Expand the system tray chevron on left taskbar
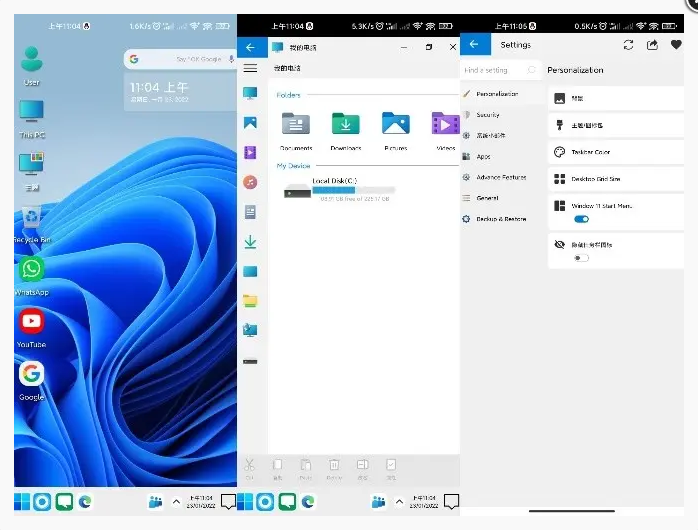 177,502
